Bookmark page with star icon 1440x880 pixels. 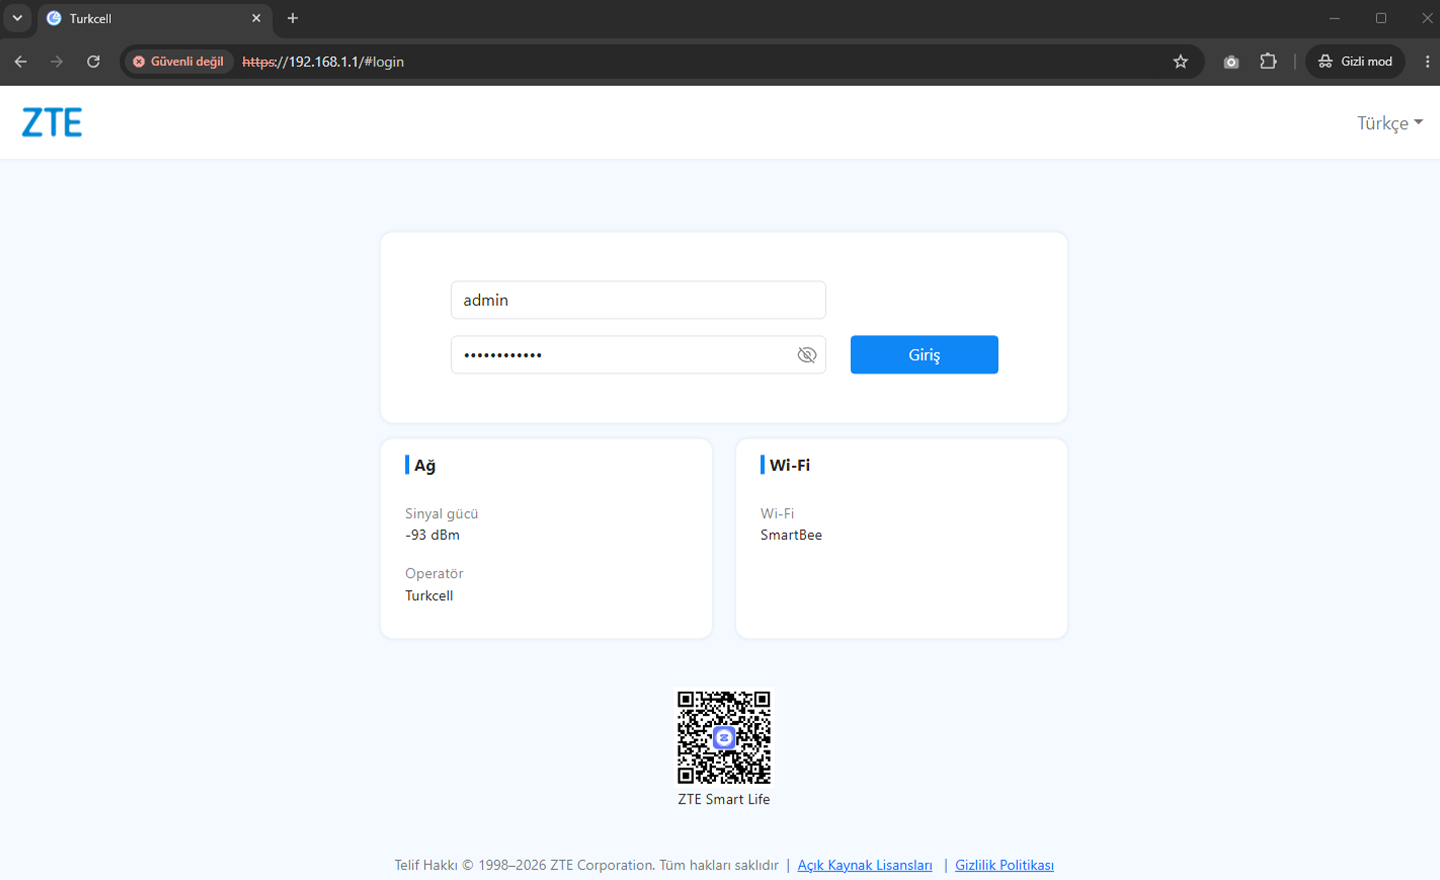coord(1181,61)
